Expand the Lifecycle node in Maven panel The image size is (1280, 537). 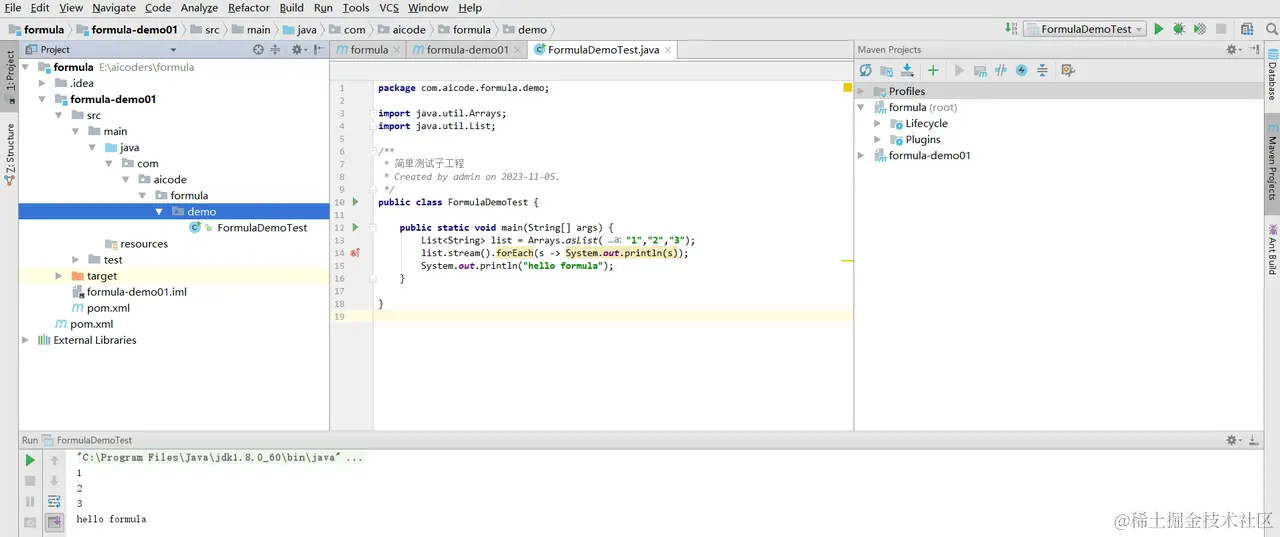(x=877, y=124)
